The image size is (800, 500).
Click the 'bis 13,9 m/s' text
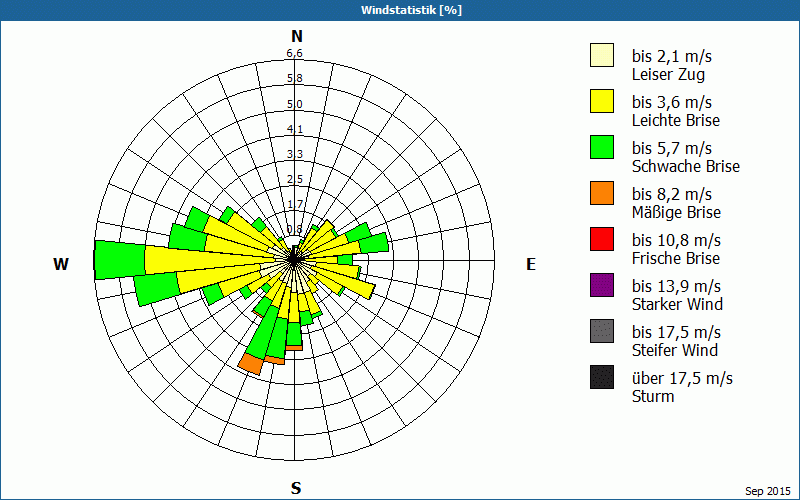pyautogui.click(x=676, y=286)
